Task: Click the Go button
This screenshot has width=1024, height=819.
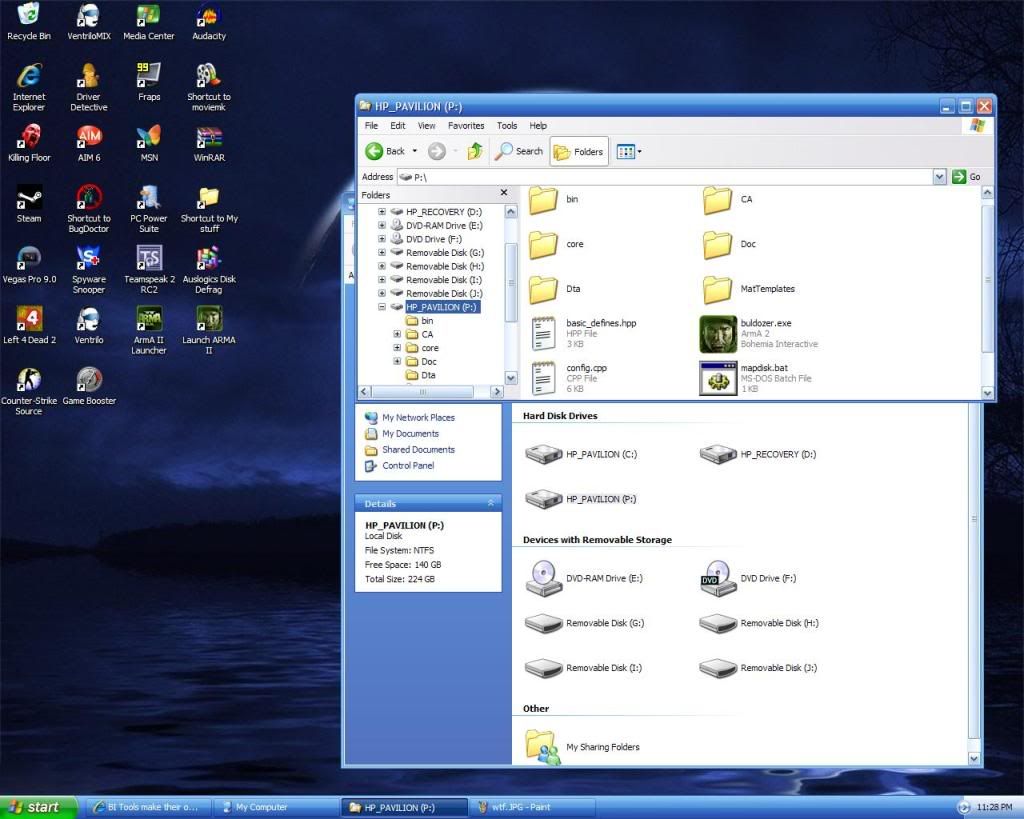Action: (x=967, y=177)
